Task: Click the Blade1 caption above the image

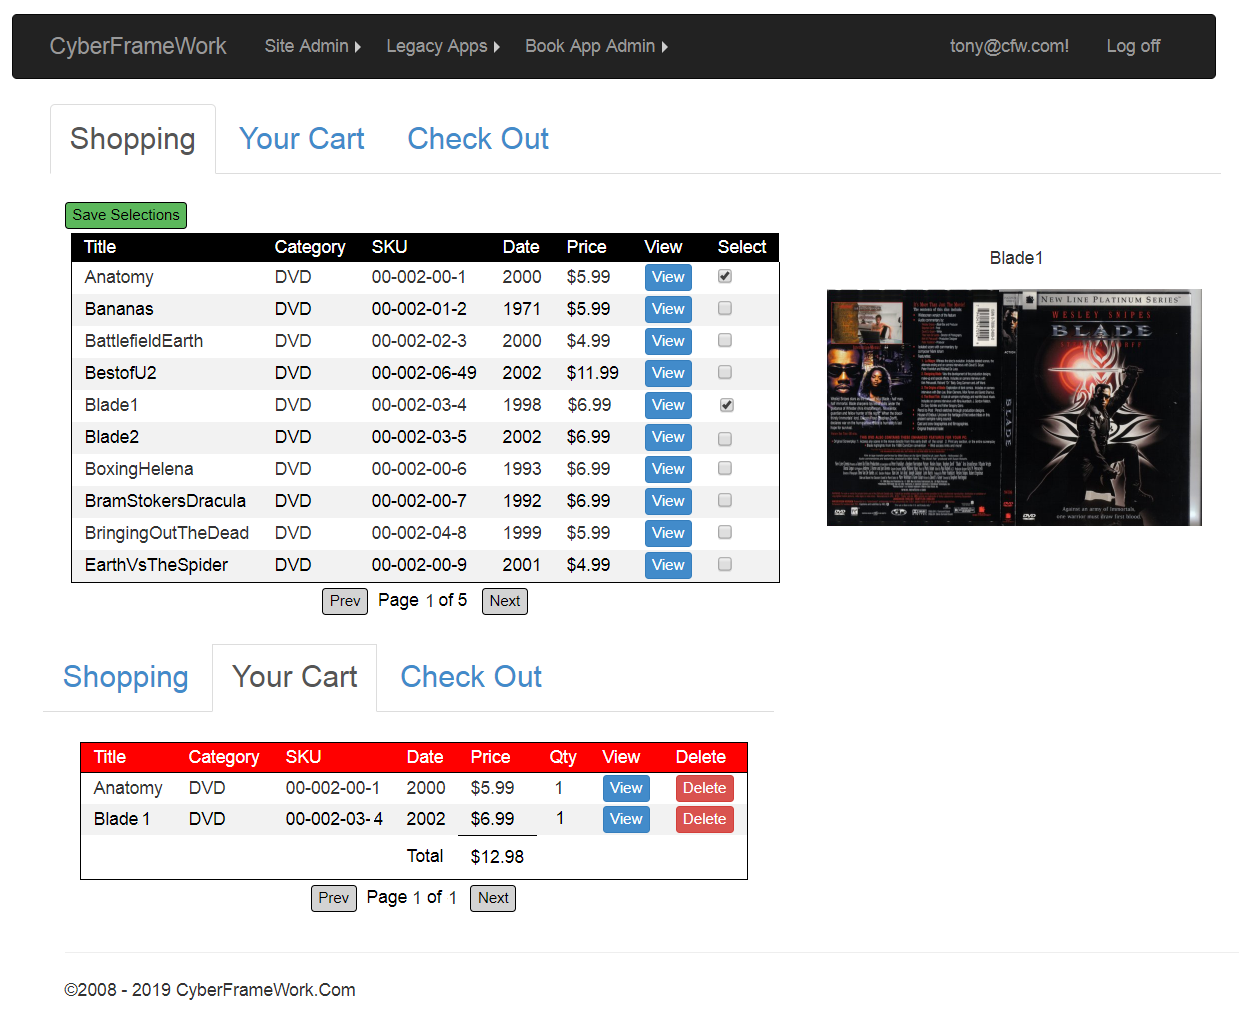Action: pos(1016,258)
